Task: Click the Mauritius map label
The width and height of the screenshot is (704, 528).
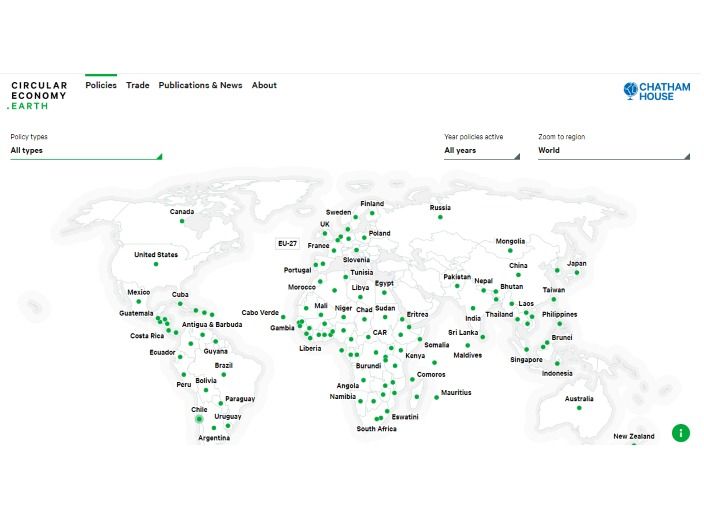Action: click(x=456, y=392)
